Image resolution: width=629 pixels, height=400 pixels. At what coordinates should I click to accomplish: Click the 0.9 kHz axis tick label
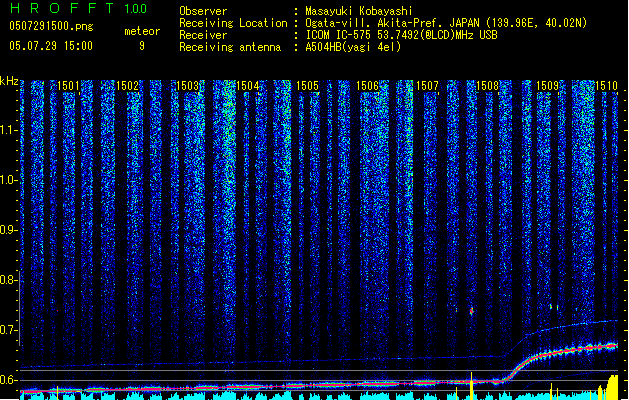pyautogui.click(x=9, y=230)
